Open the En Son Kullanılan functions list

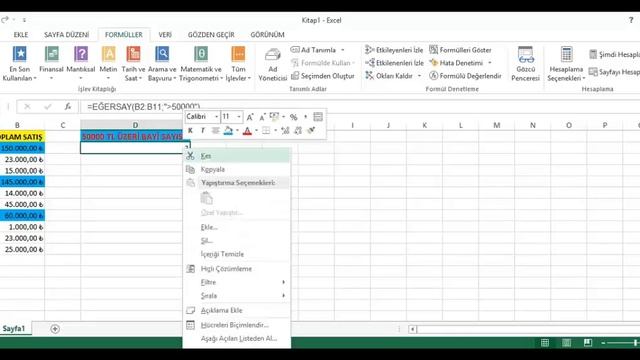pyautogui.click(x=19, y=64)
